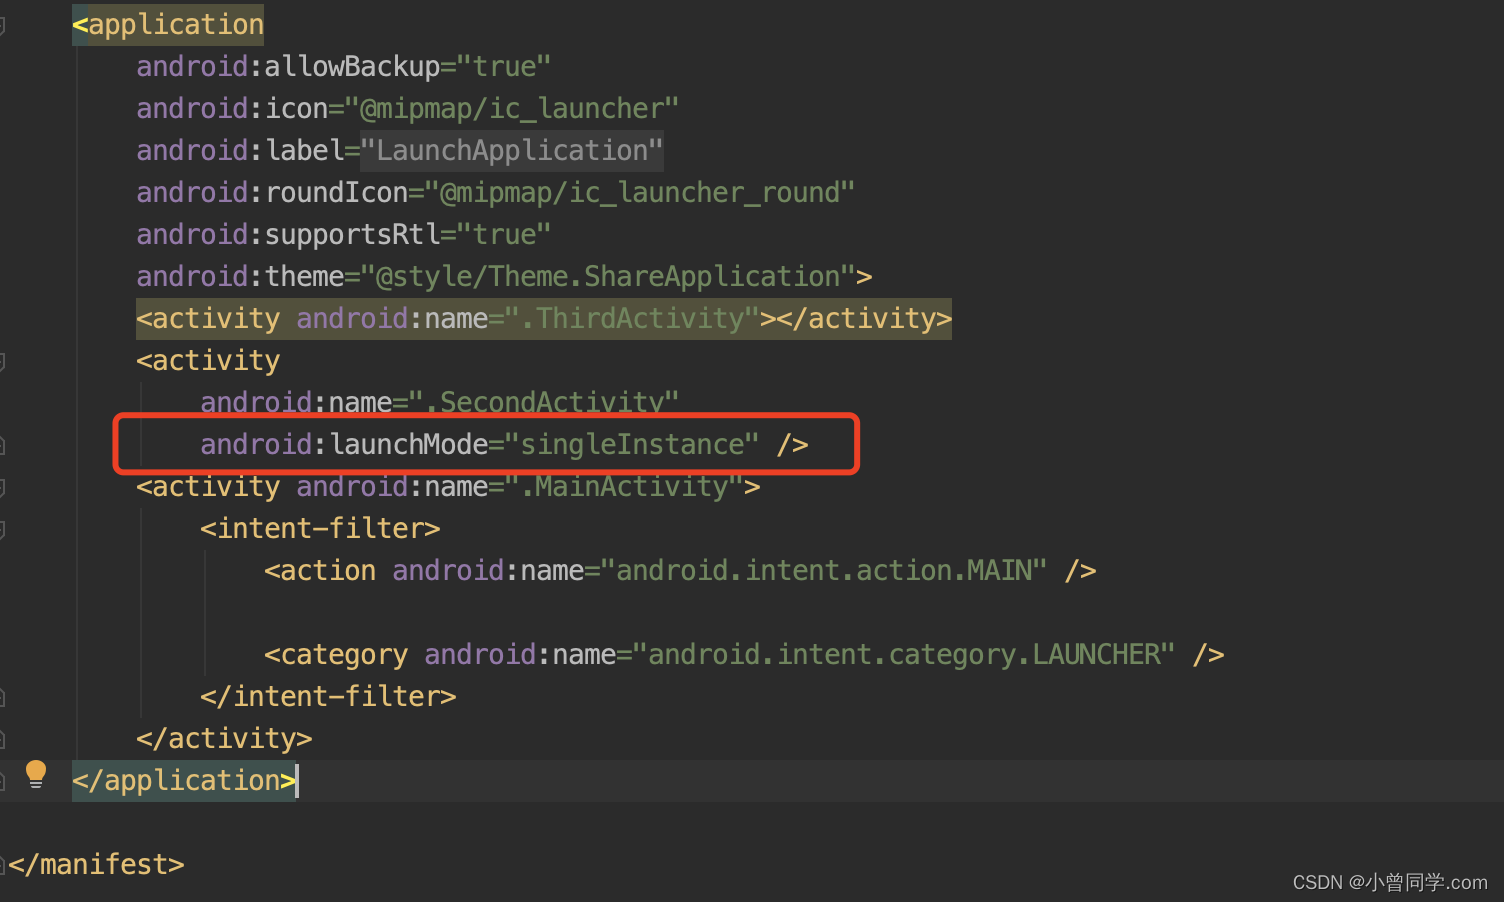Place cursor on the opening "<application" tag
Viewport: 1504px width, 902px height.
click(168, 24)
